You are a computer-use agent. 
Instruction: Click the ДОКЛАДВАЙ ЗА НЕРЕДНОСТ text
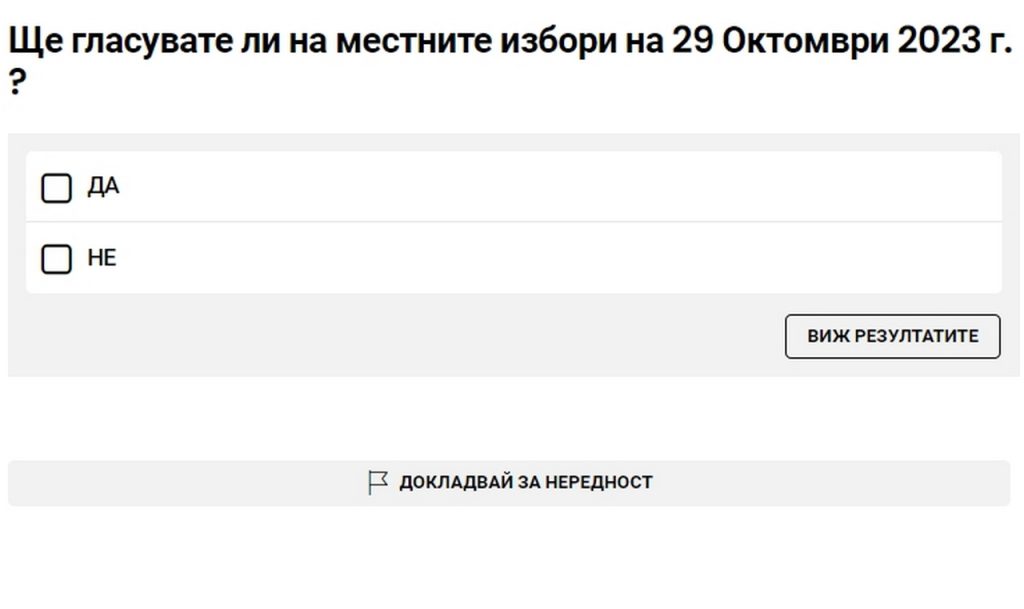pos(525,483)
